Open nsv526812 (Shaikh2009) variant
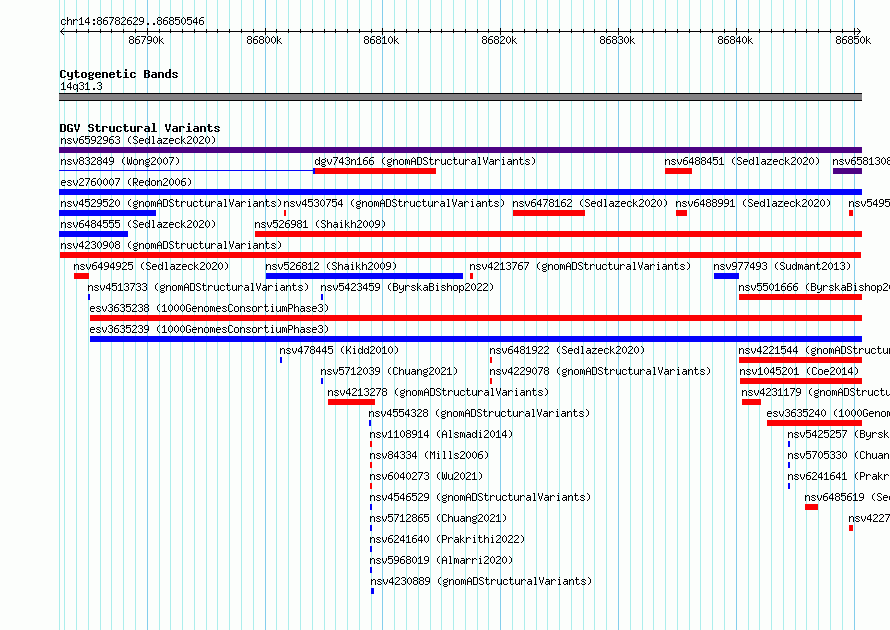 click(331, 266)
